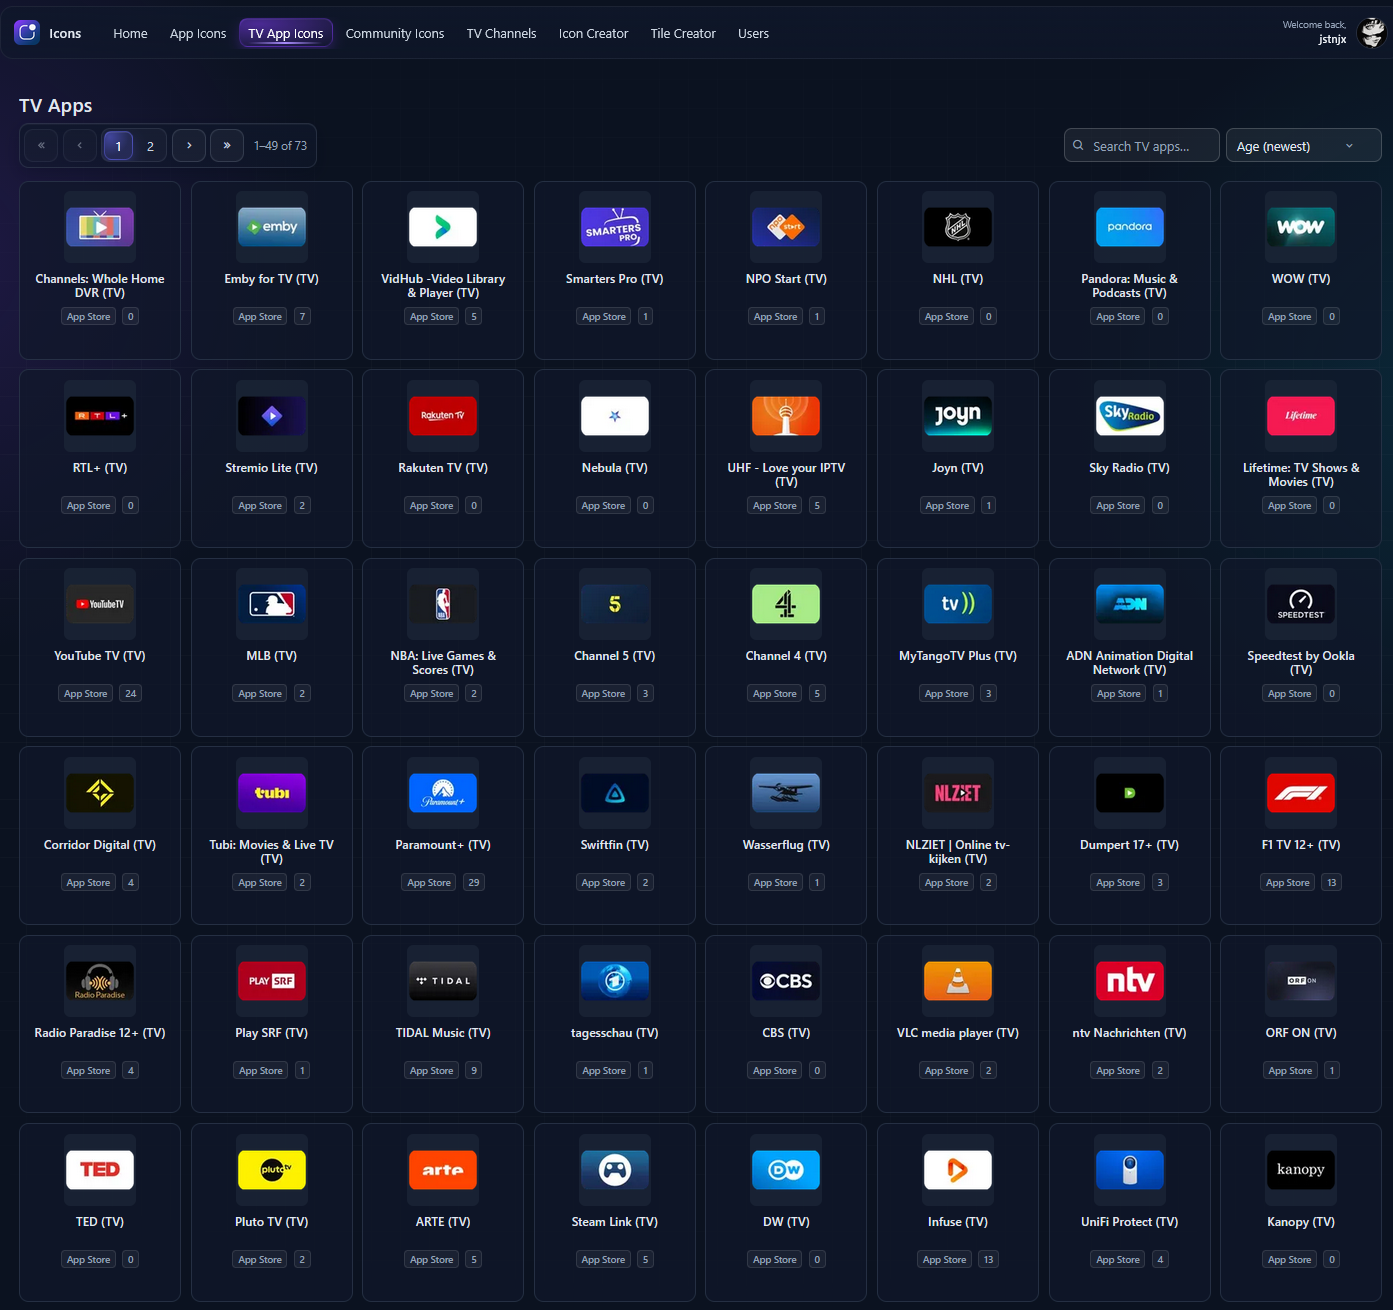Select the Smarters Pro app icon
This screenshot has height=1310, width=1393.
(x=615, y=227)
